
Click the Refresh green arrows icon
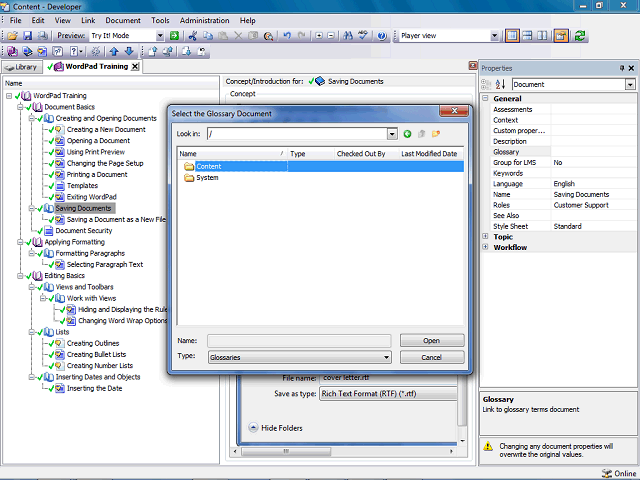click(x=580, y=36)
